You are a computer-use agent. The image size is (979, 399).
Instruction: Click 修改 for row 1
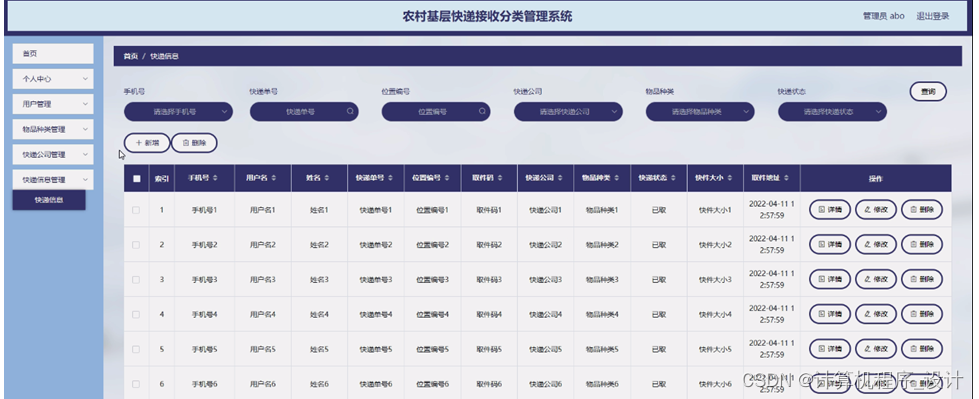pos(876,210)
